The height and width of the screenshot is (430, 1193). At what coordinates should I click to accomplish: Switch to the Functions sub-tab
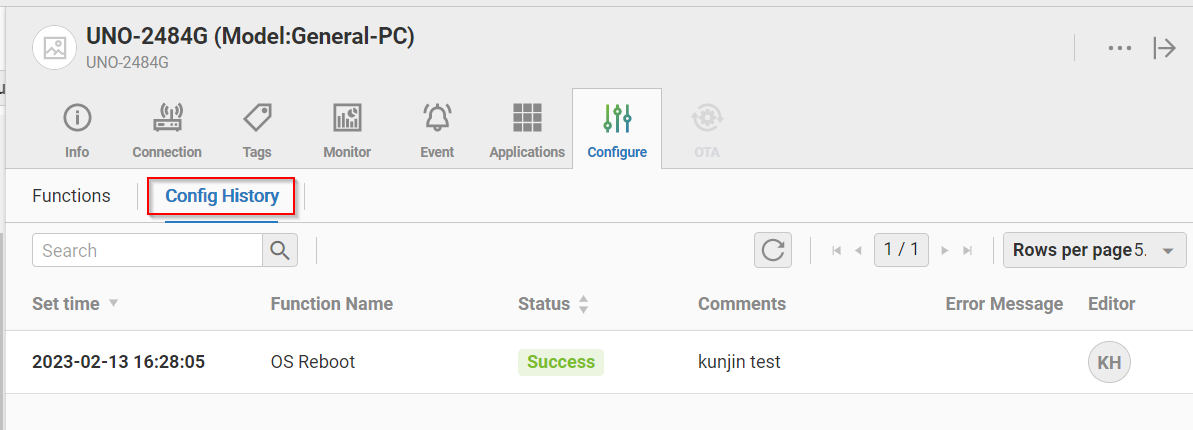(x=72, y=196)
